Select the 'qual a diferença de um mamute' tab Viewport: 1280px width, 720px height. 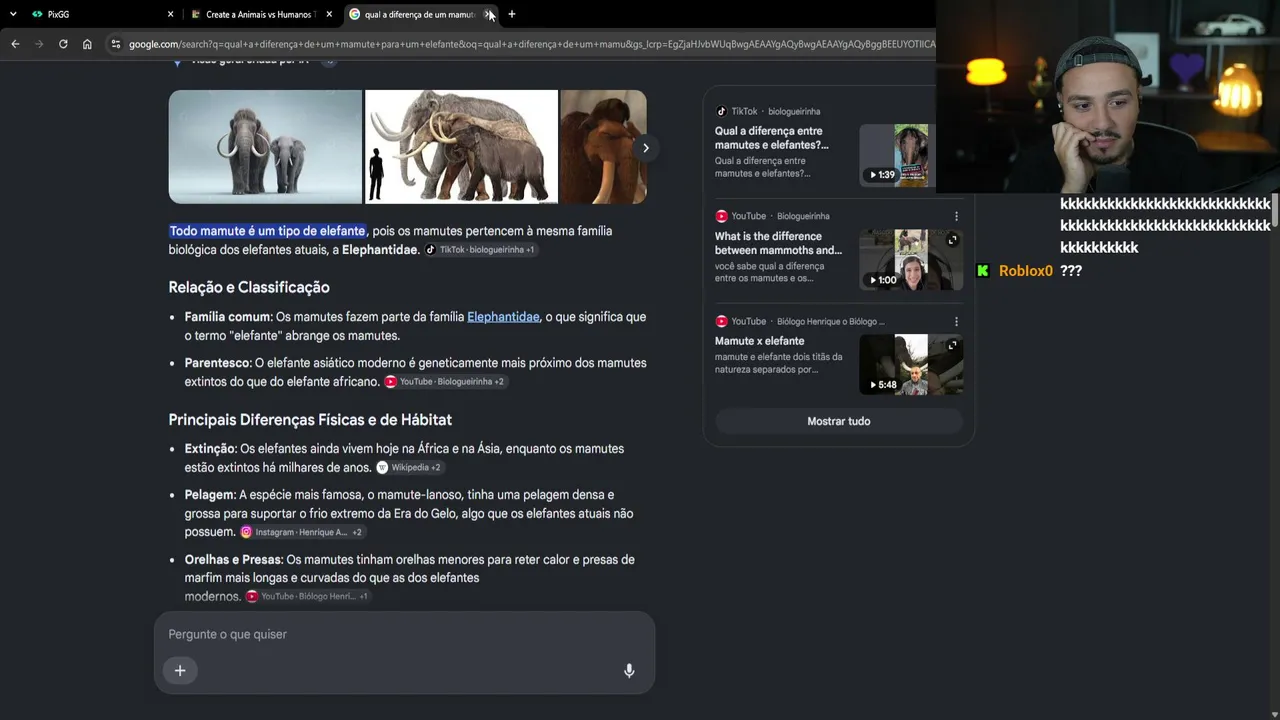point(419,14)
